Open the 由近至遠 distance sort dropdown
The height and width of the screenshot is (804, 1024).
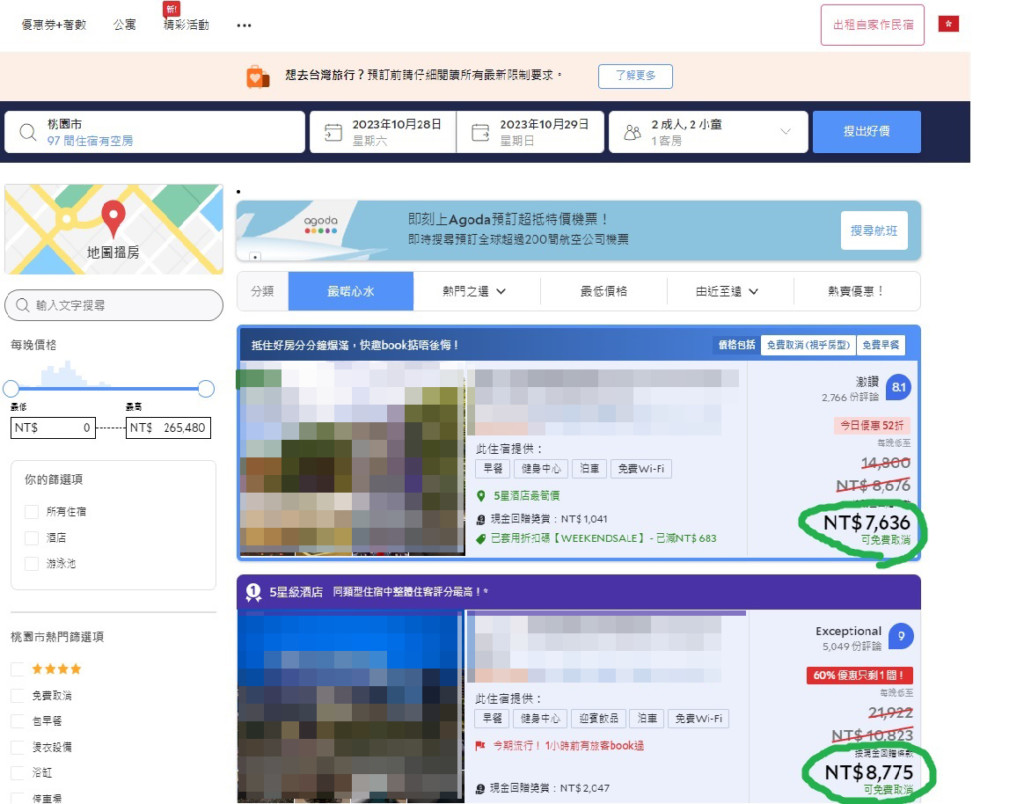coord(728,291)
